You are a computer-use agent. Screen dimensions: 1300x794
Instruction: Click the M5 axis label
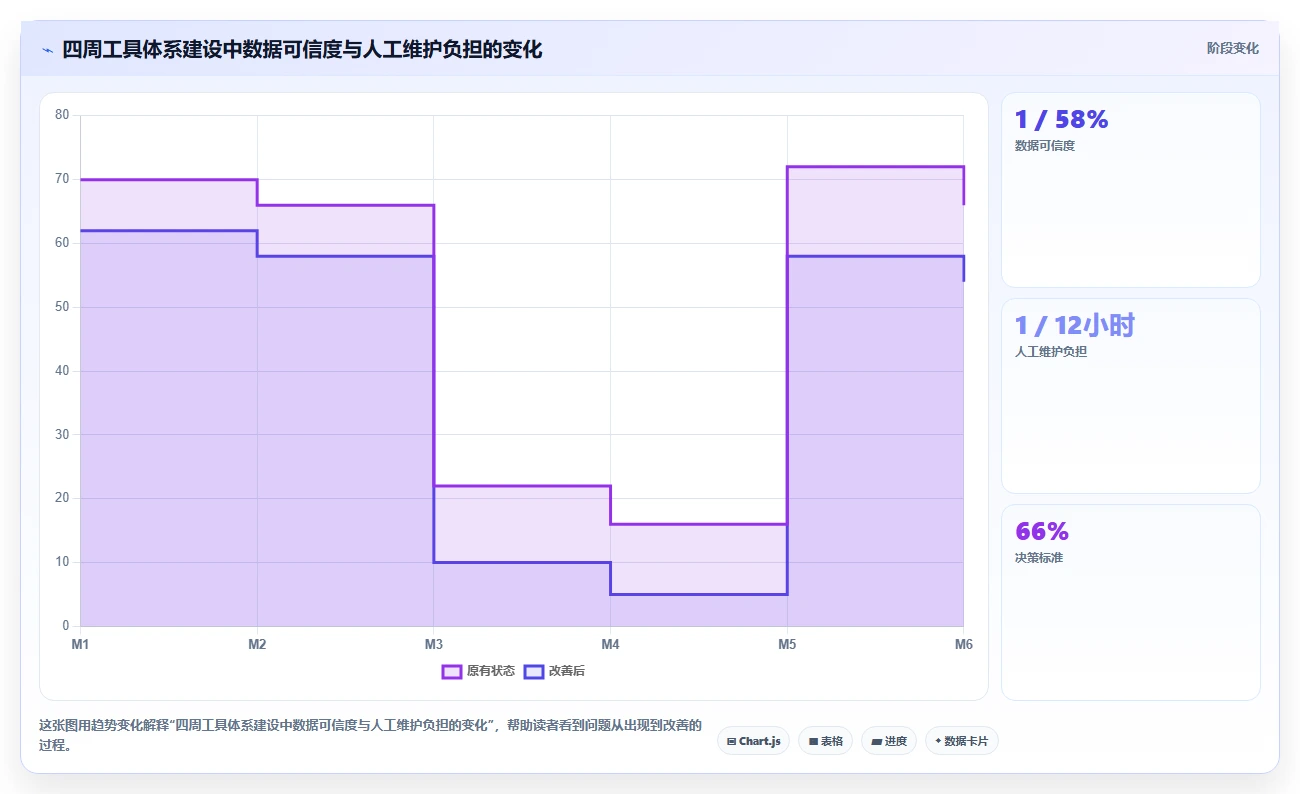pos(787,644)
